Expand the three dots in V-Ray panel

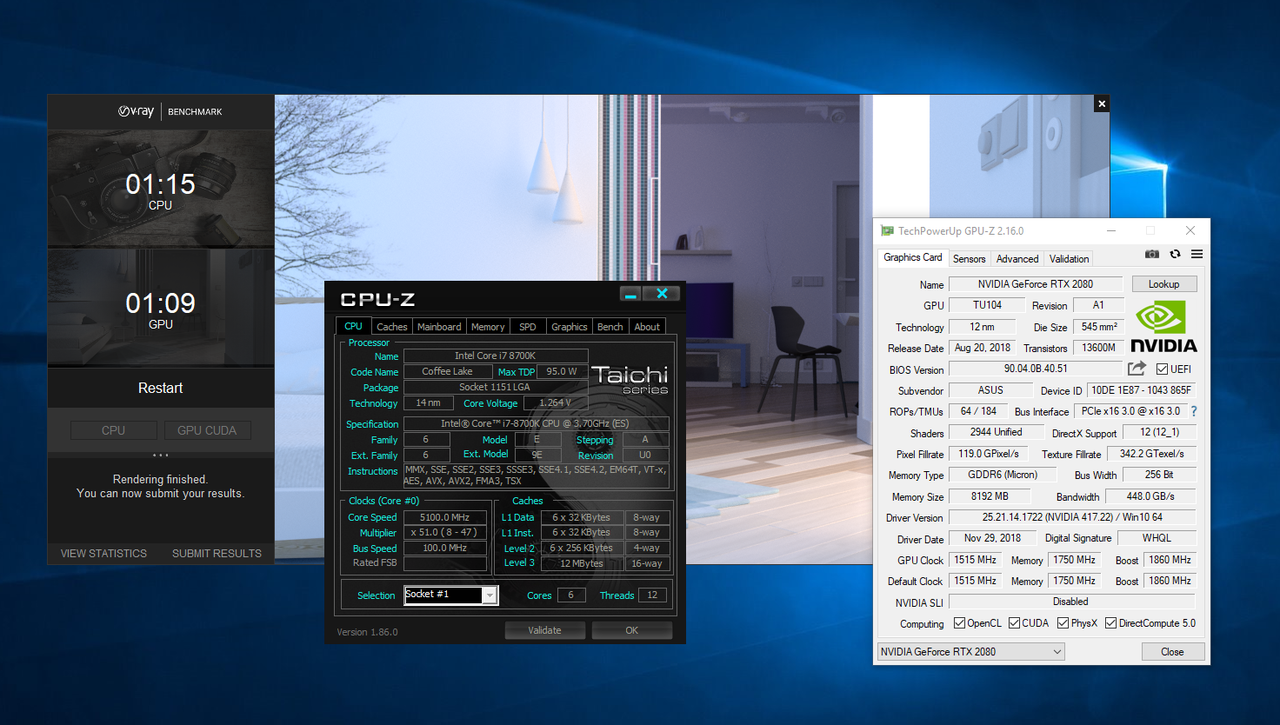[160, 455]
